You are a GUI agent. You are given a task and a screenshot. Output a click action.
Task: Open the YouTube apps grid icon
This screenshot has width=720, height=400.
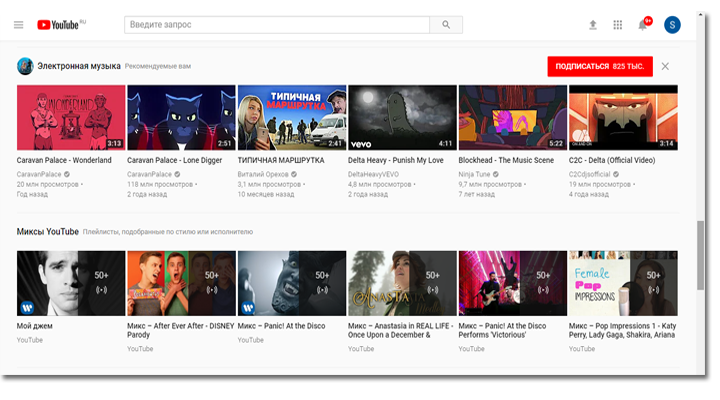pos(618,25)
